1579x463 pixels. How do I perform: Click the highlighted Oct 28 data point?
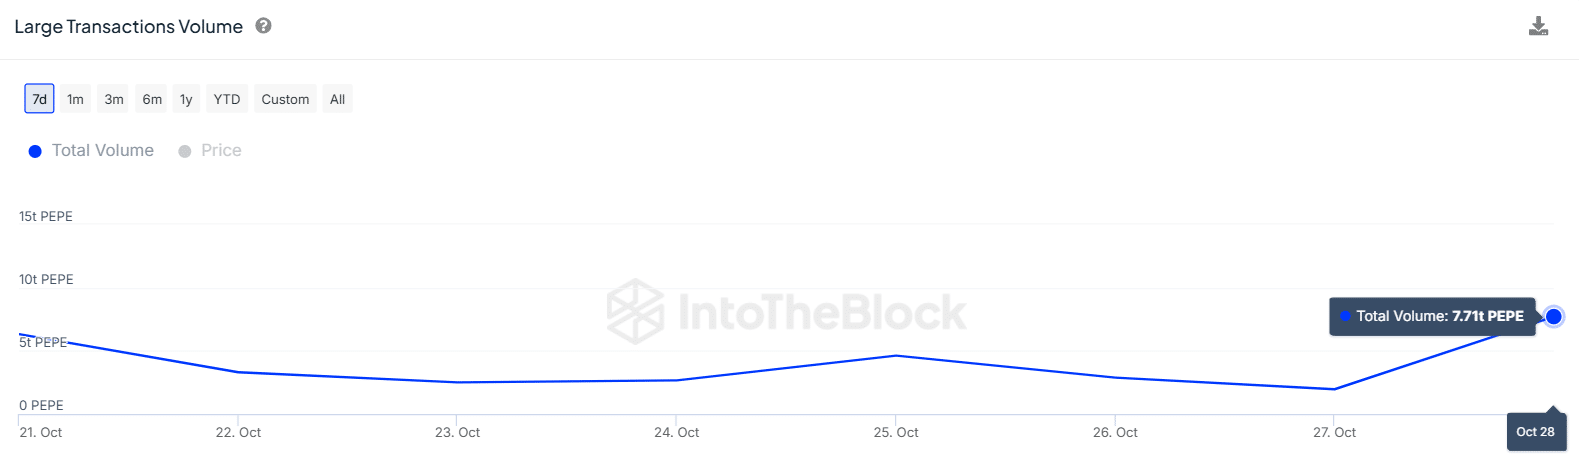click(1553, 317)
